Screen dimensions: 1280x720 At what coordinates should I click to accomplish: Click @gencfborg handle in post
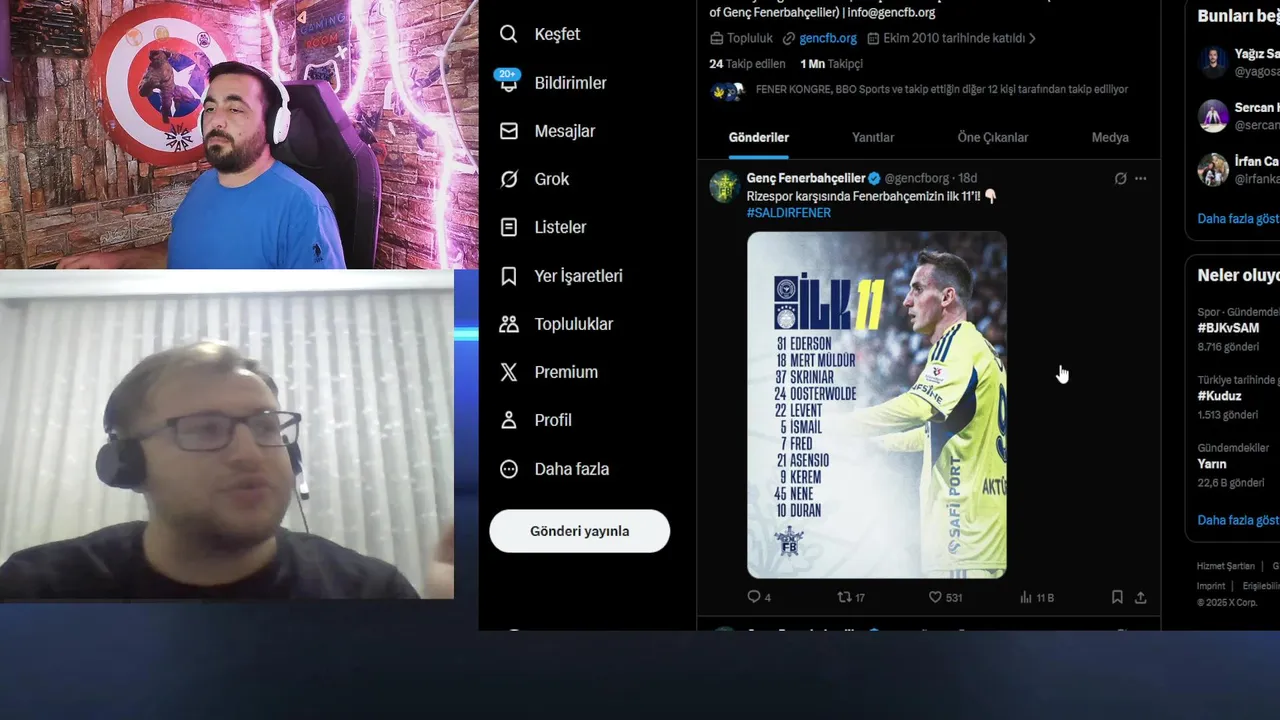pyautogui.click(x=918, y=179)
